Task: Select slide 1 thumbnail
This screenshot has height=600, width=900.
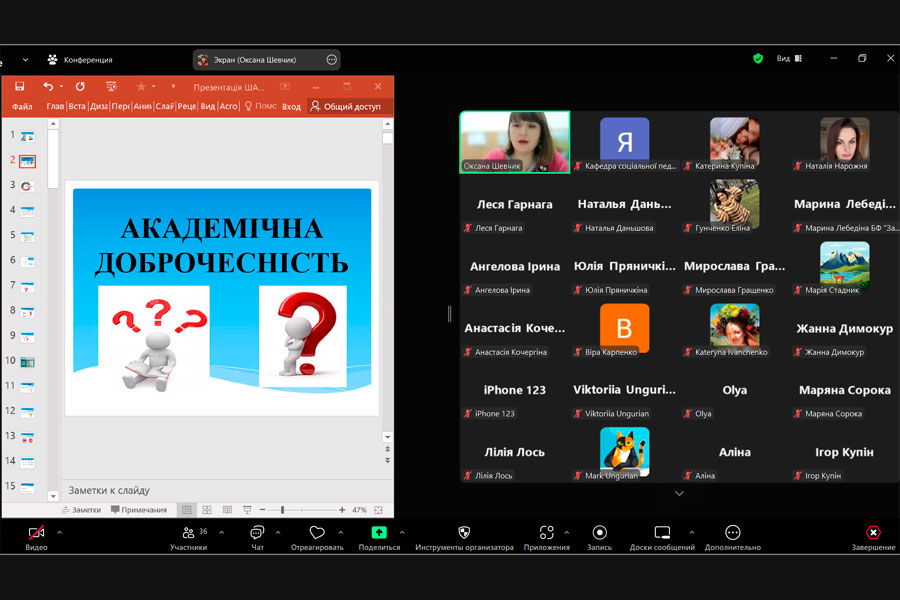Action: 28,136
